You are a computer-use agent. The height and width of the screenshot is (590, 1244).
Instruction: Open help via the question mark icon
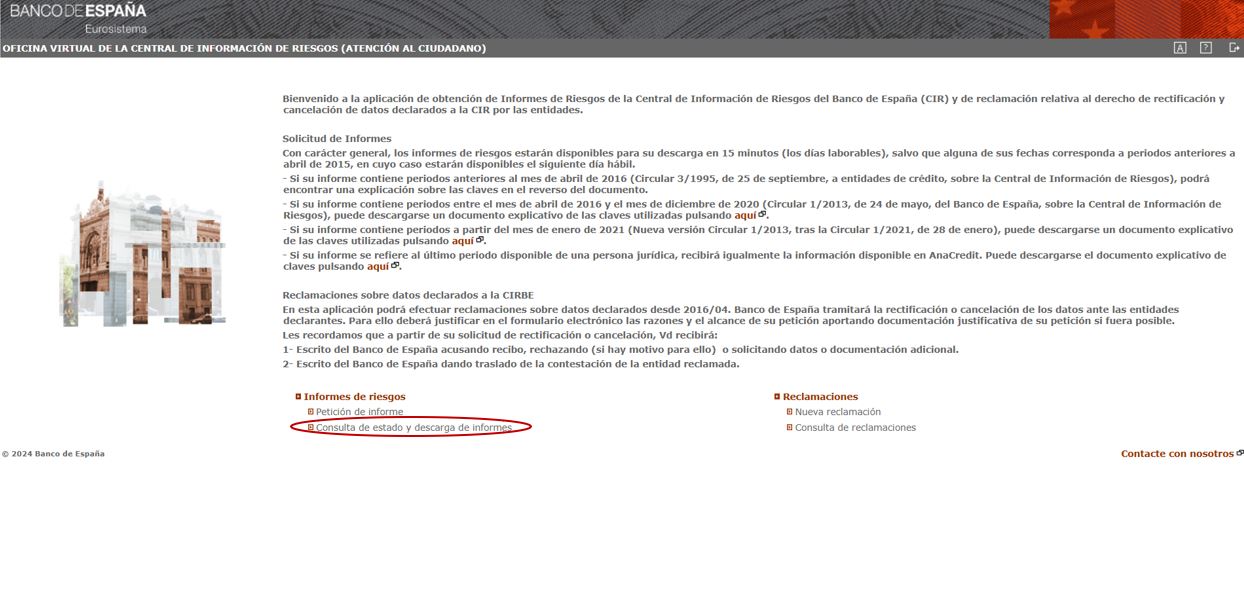[x=1206, y=48]
